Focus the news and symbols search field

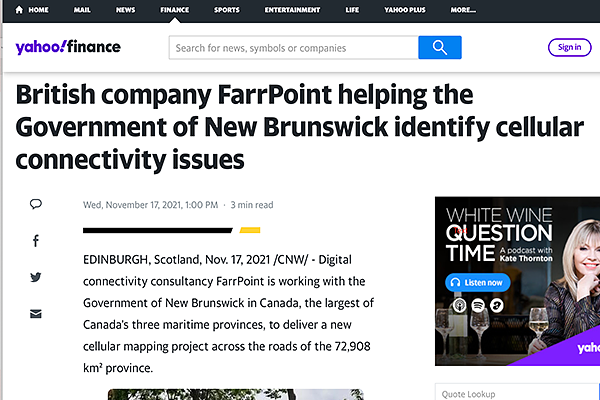(293, 47)
